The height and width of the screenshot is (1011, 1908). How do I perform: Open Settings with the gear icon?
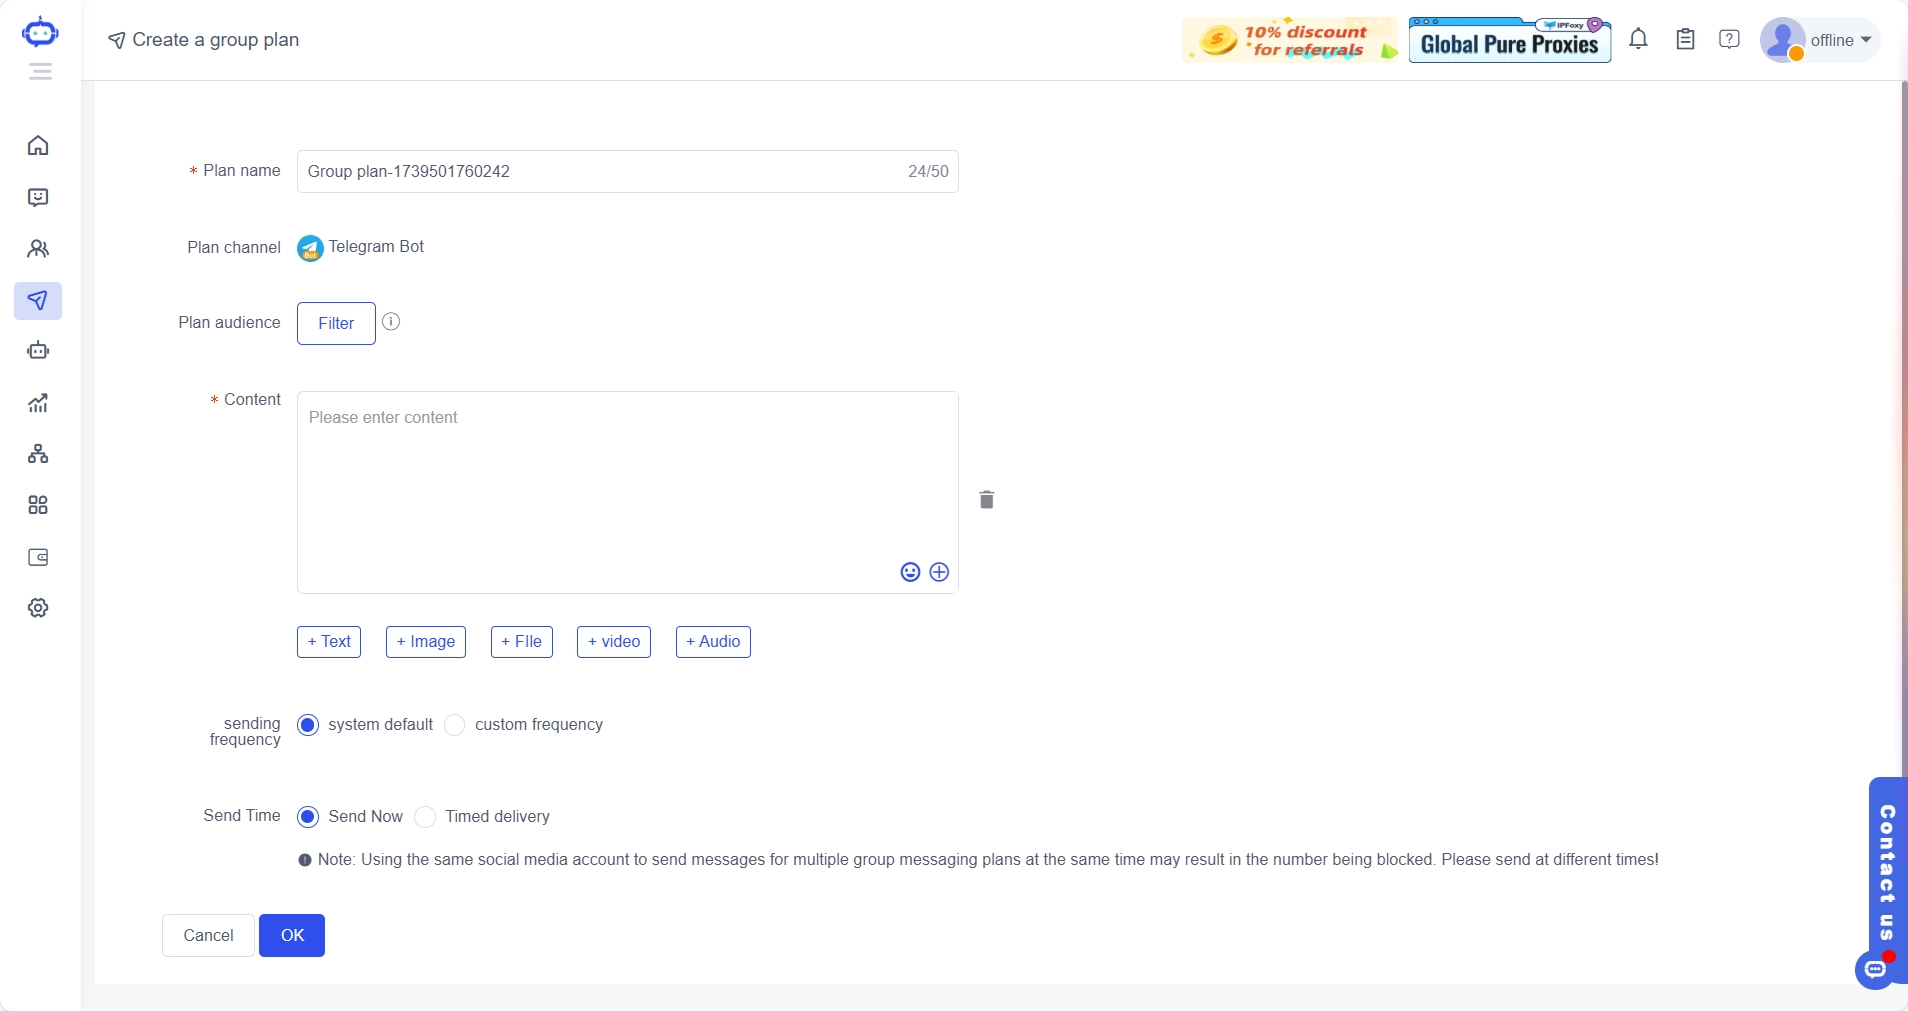[38, 607]
